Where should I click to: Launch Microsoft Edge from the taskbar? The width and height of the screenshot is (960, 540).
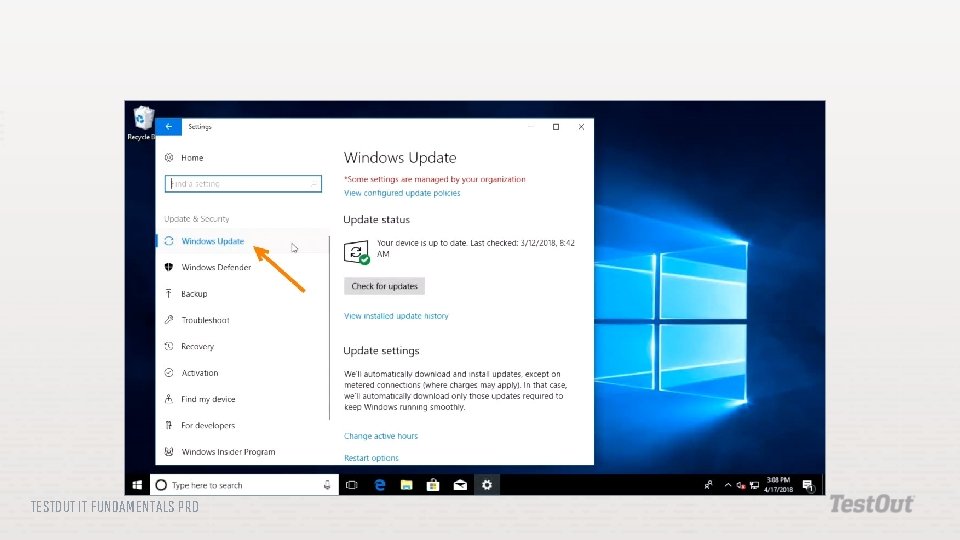coord(380,485)
